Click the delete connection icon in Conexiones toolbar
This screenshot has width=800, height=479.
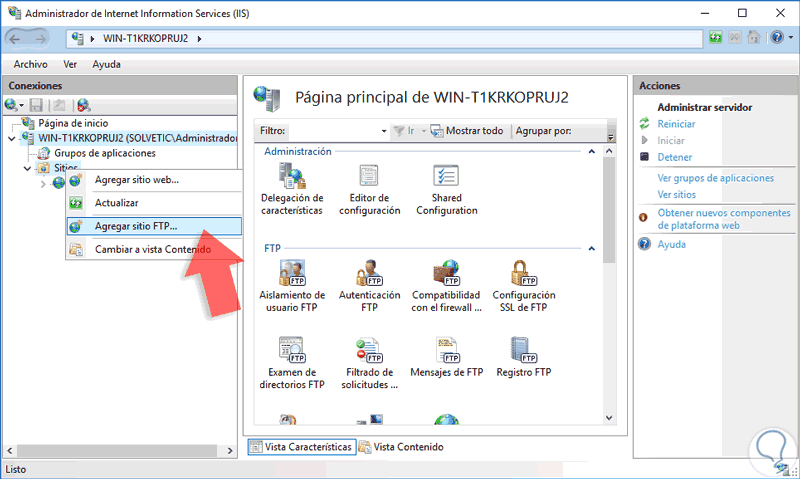coord(84,105)
